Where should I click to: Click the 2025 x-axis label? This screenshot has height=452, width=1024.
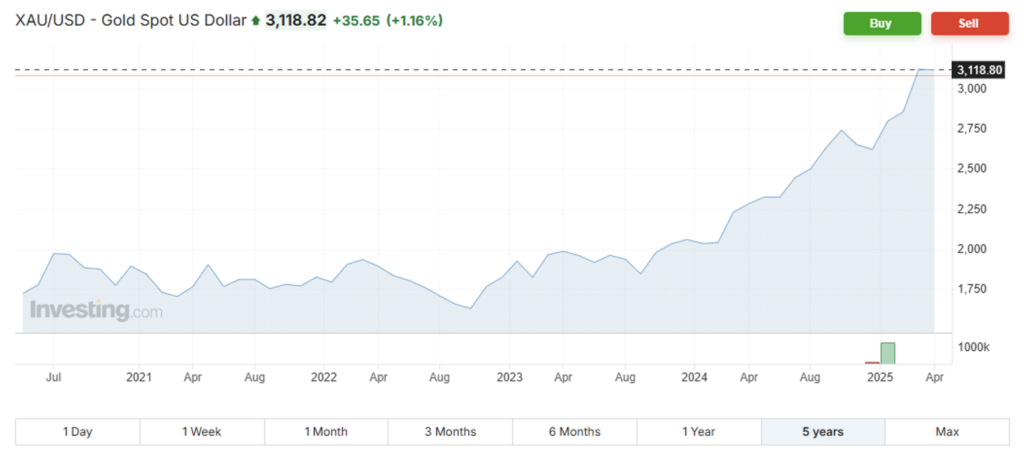(880, 378)
